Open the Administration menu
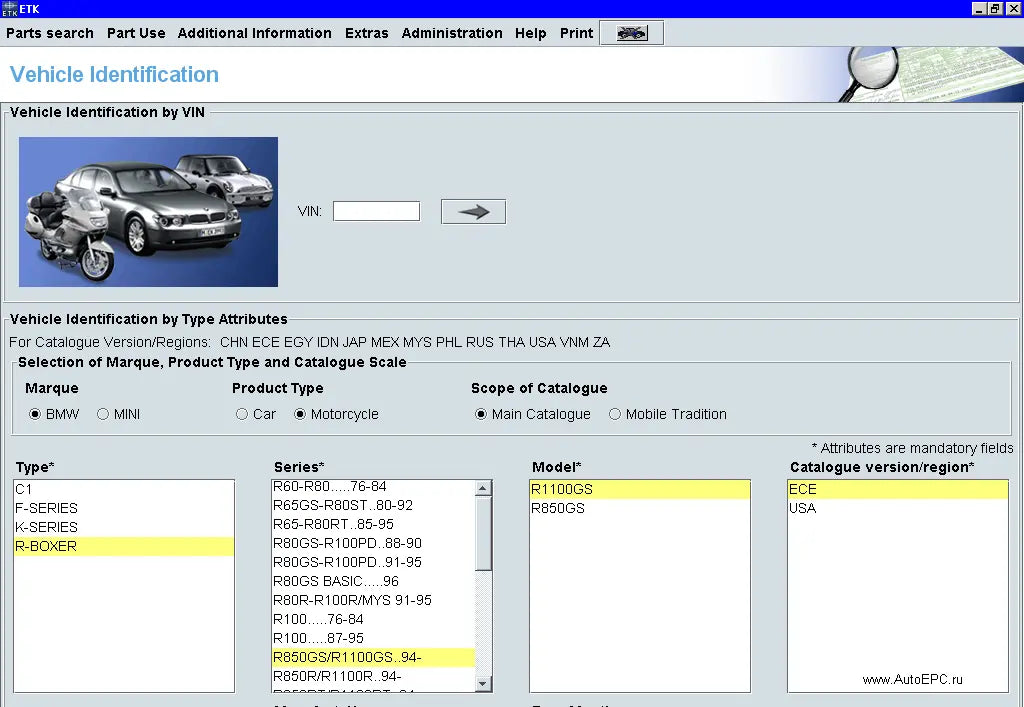 pos(451,33)
